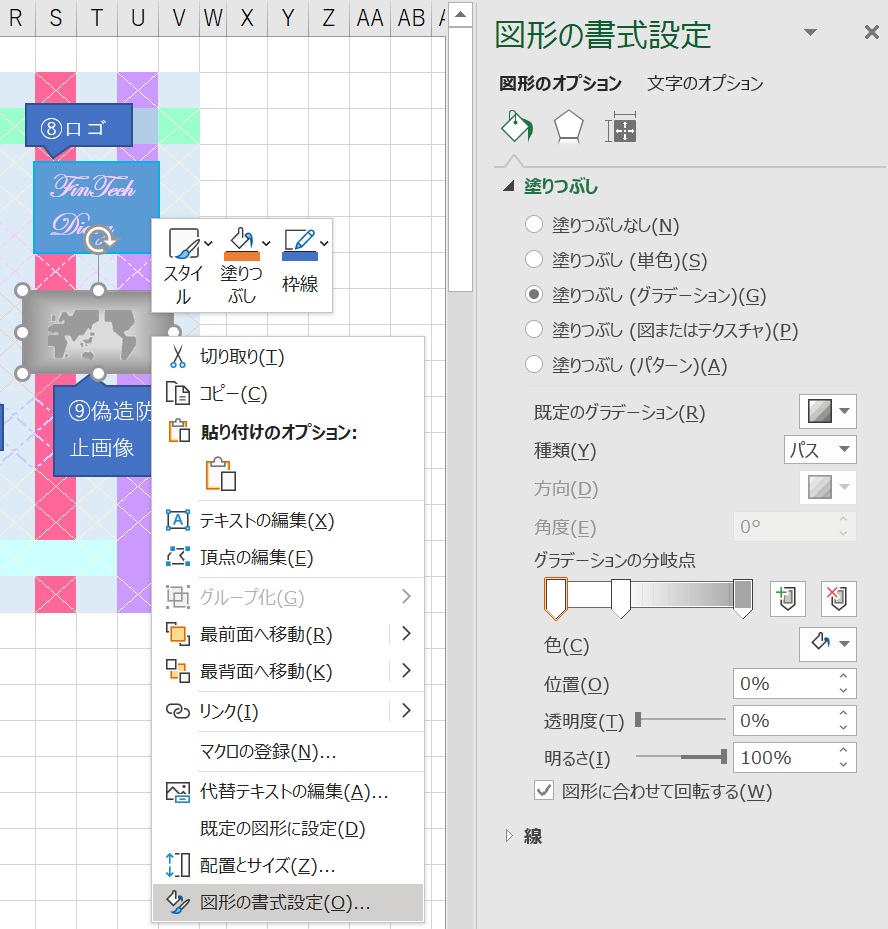Select the 塗りつぶしなし radio button
This screenshot has width=888, height=929.
tap(534, 224)
